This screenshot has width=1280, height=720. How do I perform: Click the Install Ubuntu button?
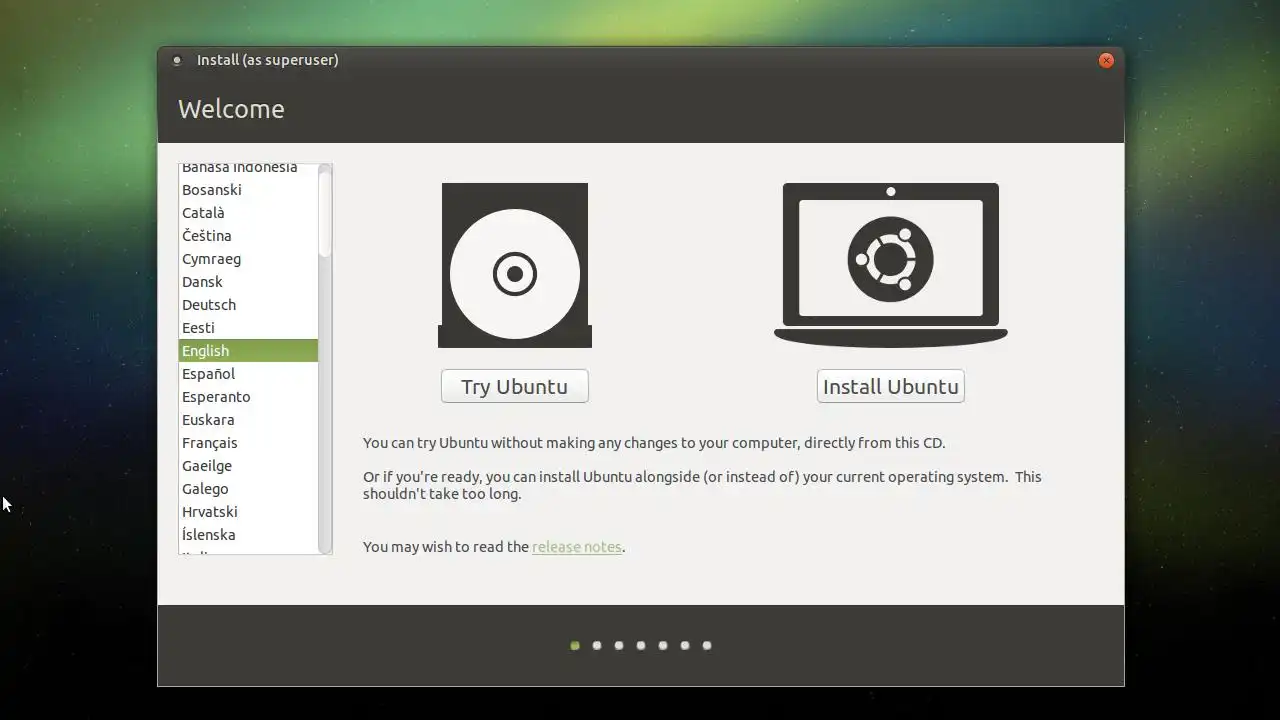(890, 386)
